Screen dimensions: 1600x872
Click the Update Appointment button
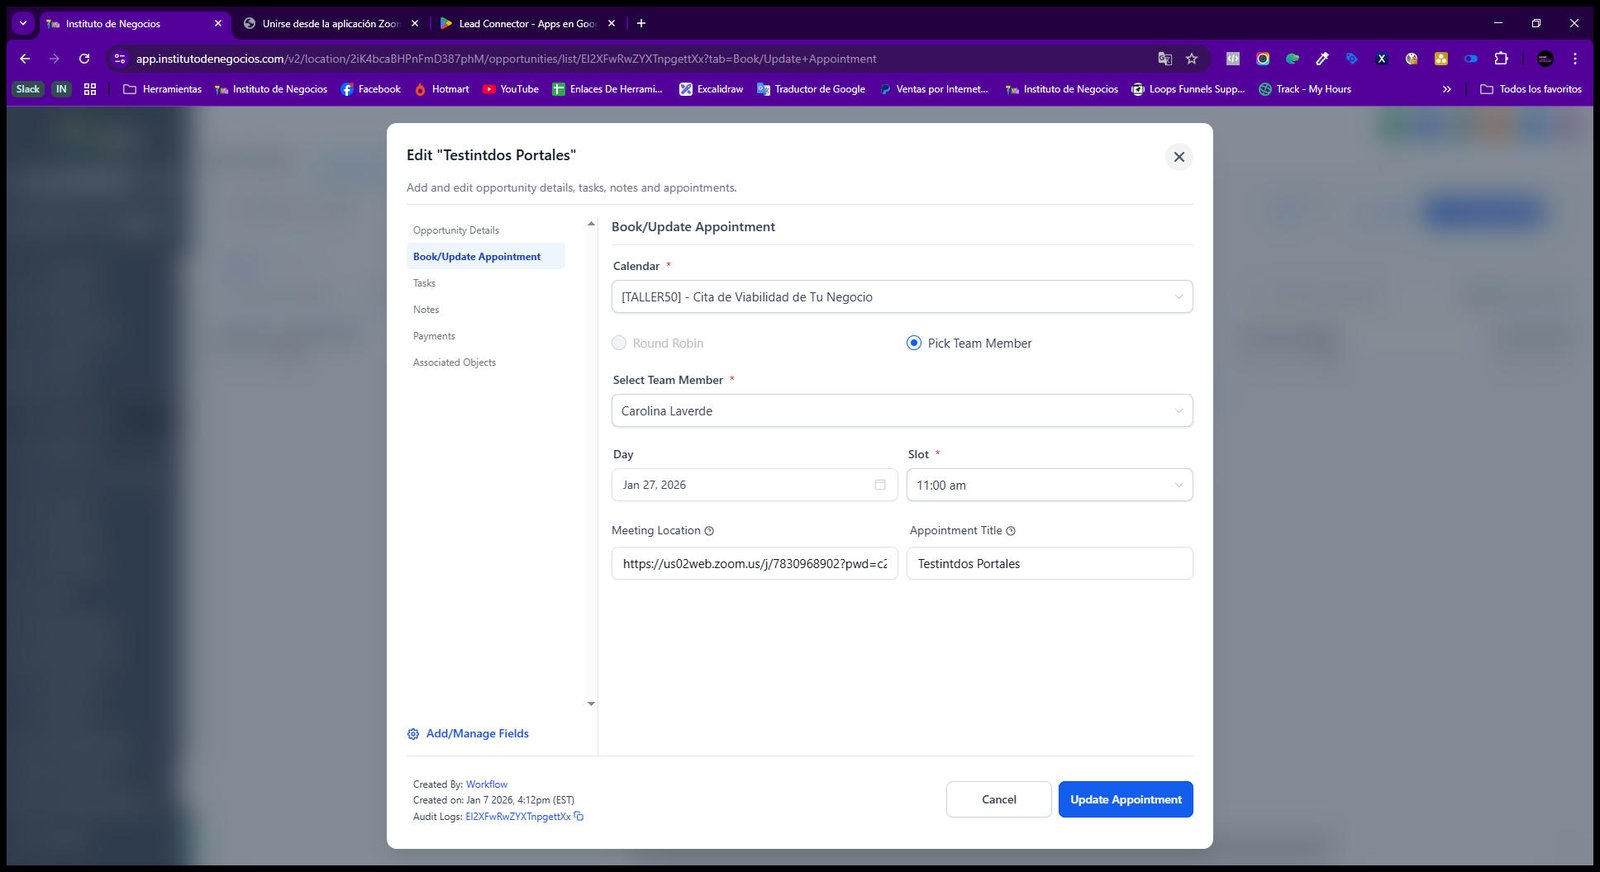1126,799
